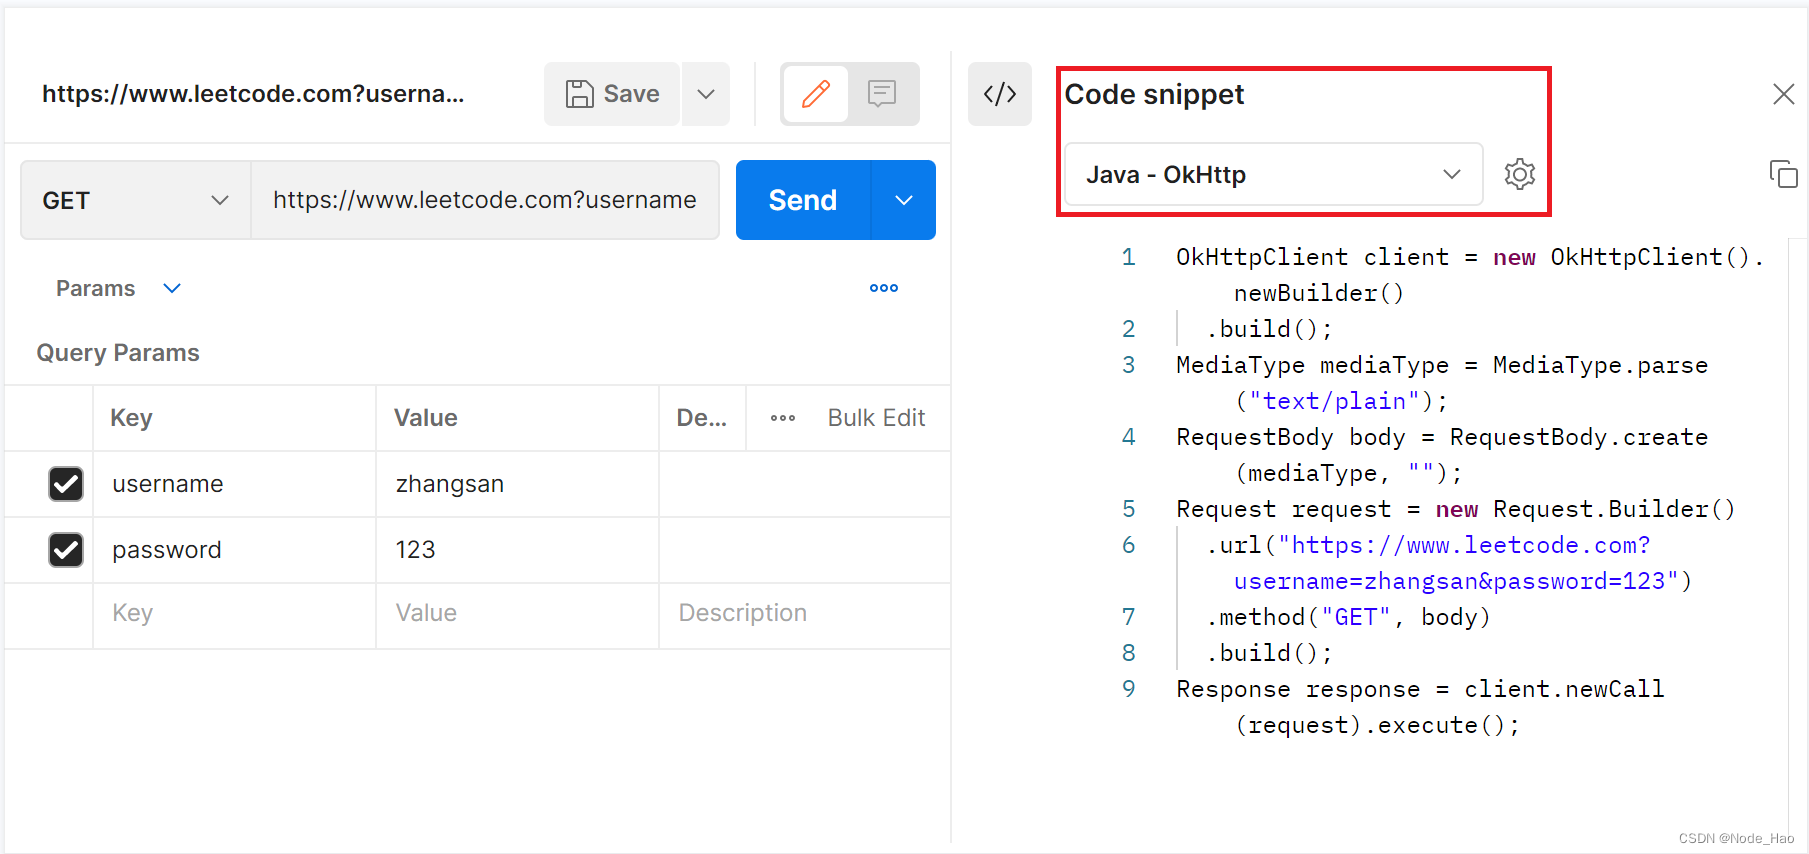Copy the code snippet to clipboard
The width and height of the screenshot is (1809, 854).
(1783, 174)
